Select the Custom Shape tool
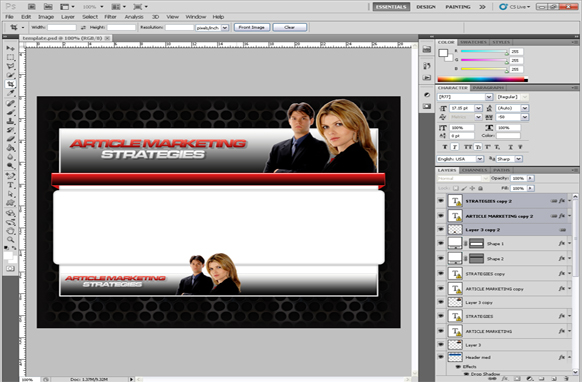Image resolution: width=582 pixels, height=382 pixels. tap(10, 203)
